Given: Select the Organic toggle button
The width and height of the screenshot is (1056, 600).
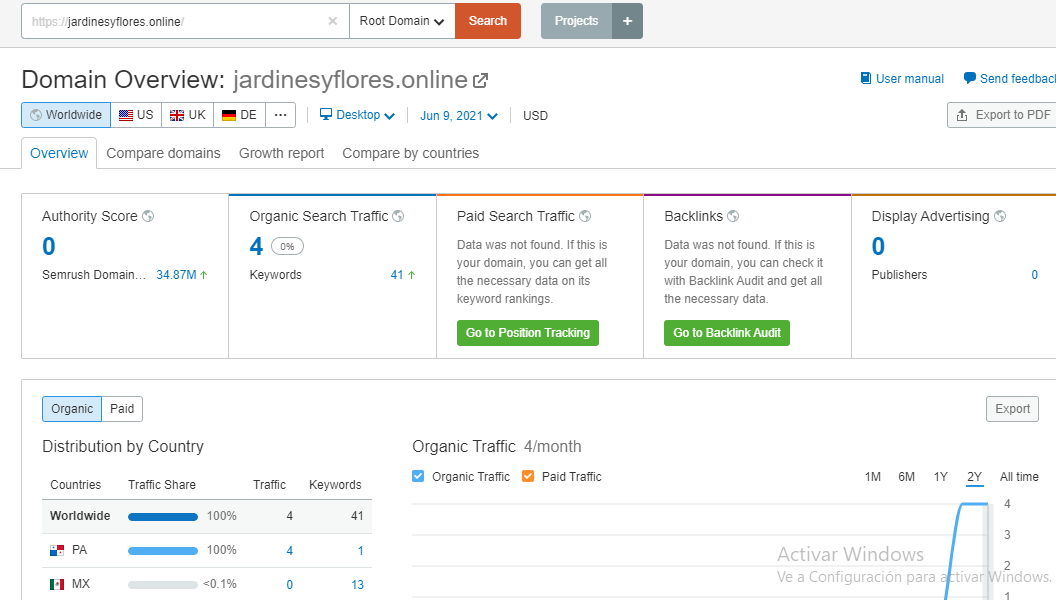Looking at the screenshot, I should click(72, 409).
